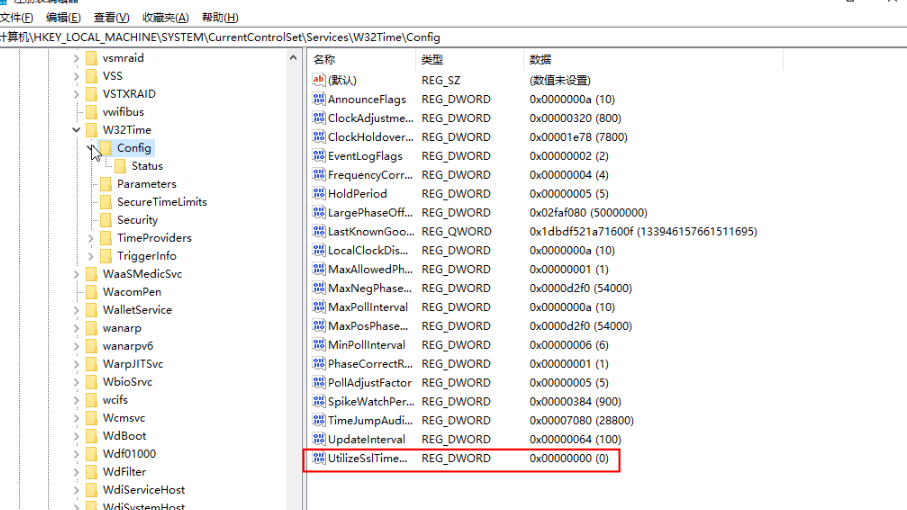The width and height of the screenshot is (907, 510).
Task: Click the folder icon for Parameters key
Action: click(x=105, y=184)
